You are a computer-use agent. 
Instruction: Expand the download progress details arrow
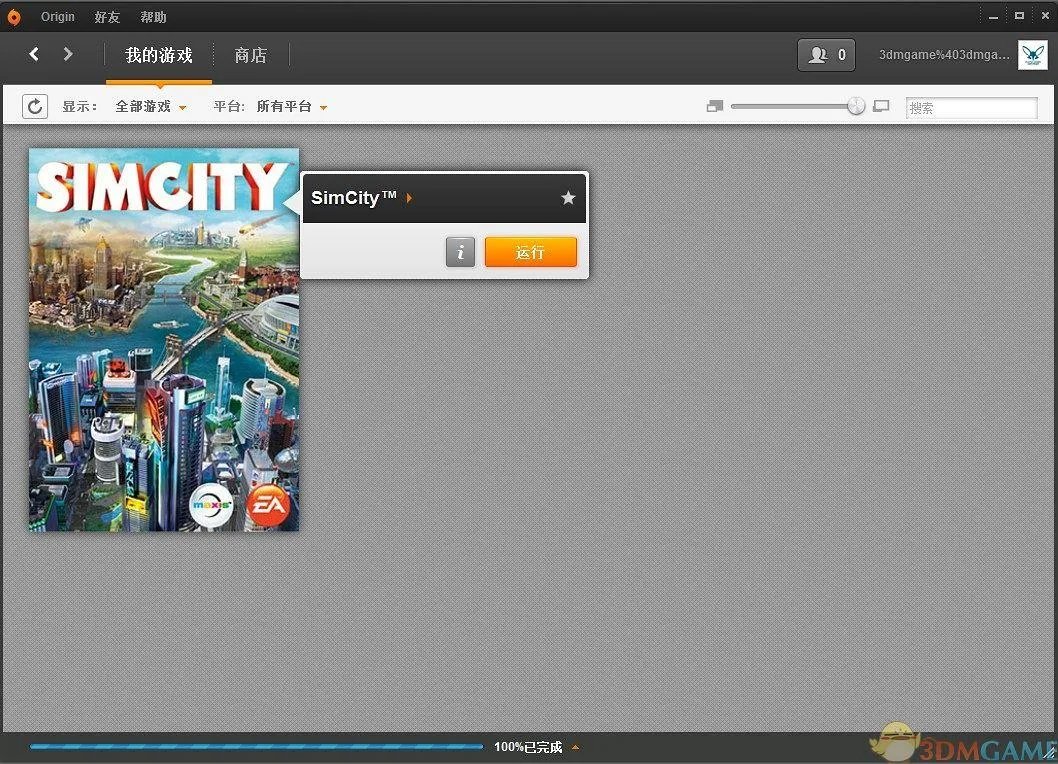click(575, 747)
